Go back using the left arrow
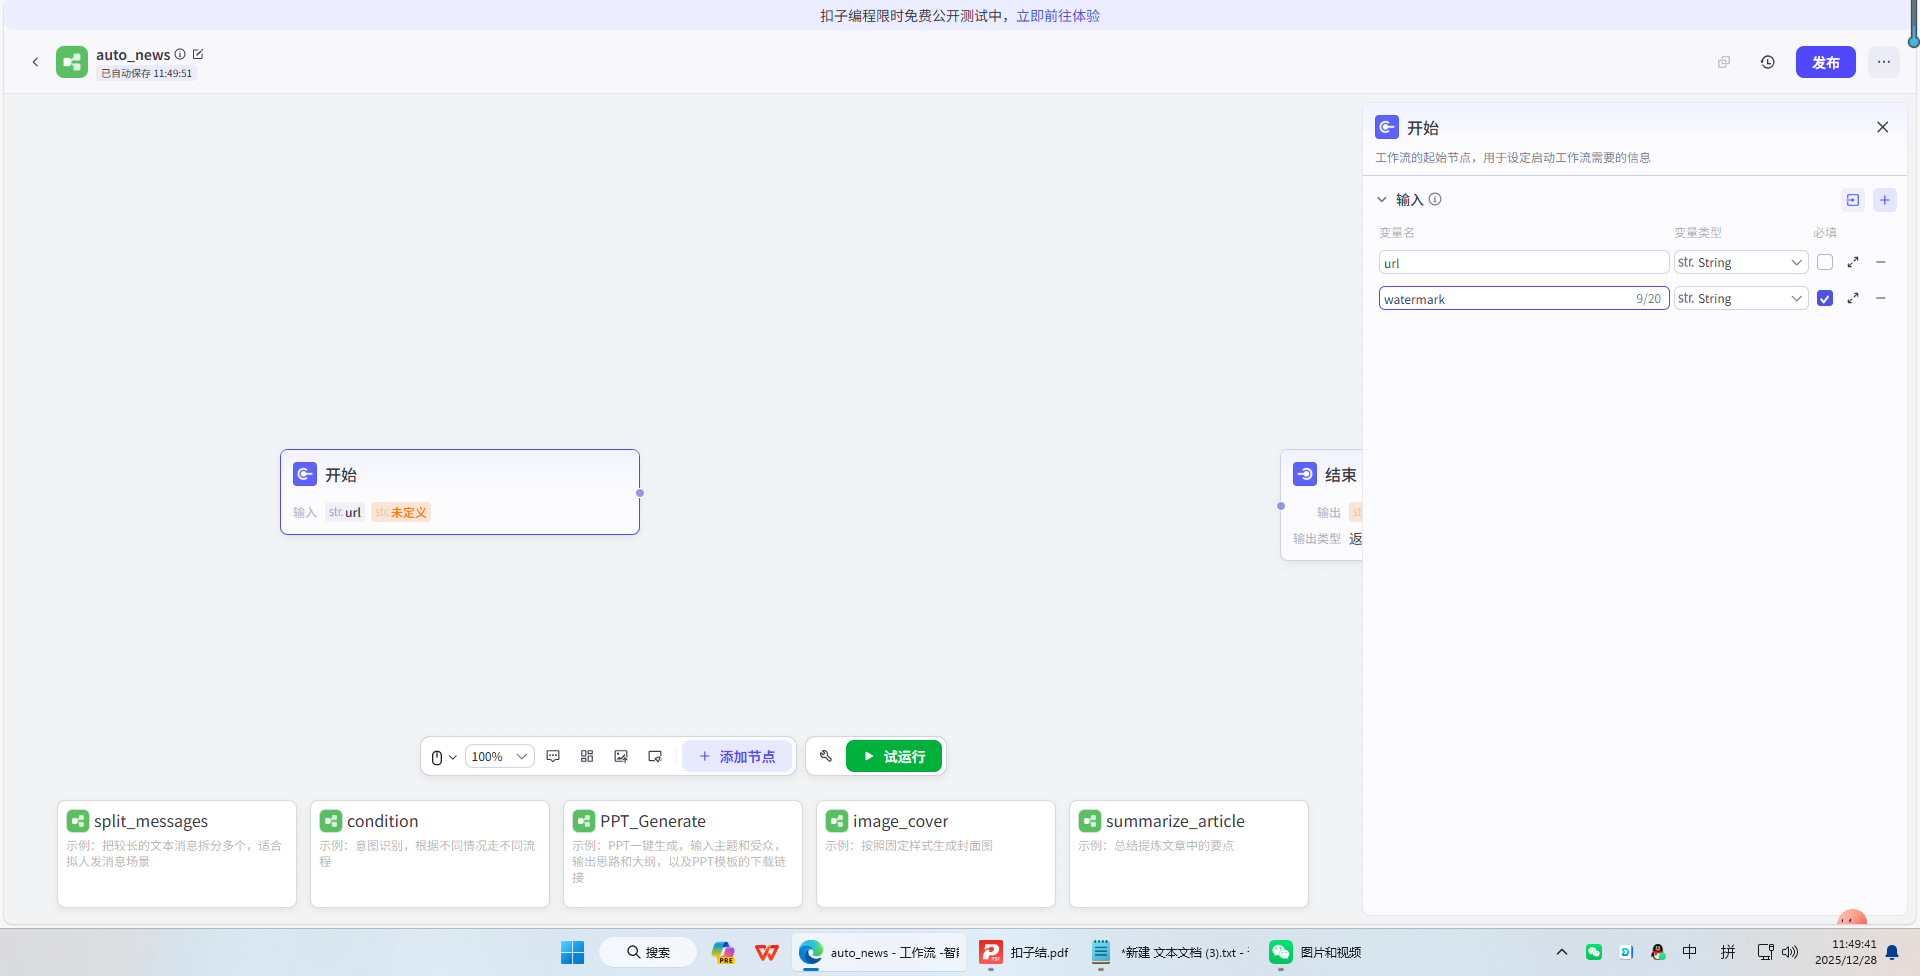Screen dimensions: 1920x976 coord(35,62)
